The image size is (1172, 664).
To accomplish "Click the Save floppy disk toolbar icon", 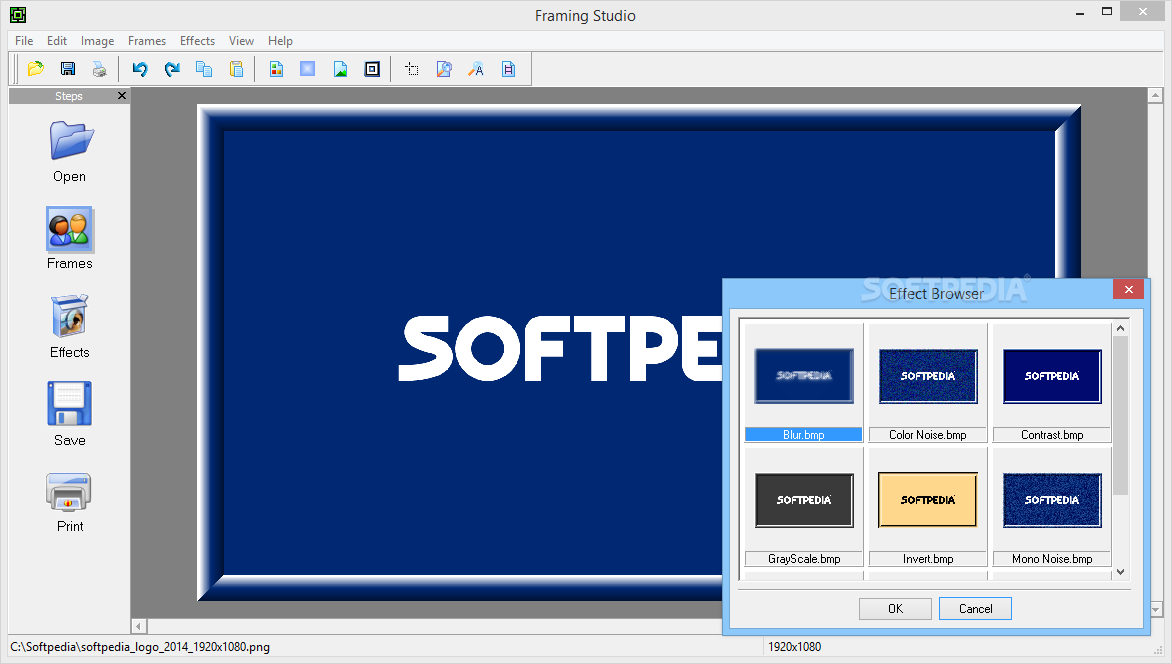I will click(67, 69).
